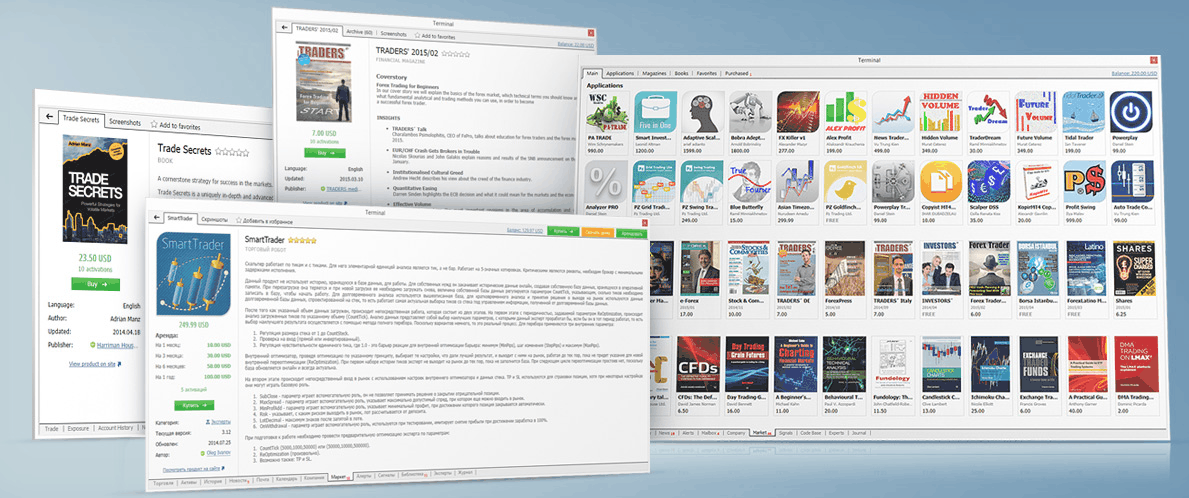Open Analyzer PRO percent-sign app
The width and height of the screenshot is (1189, 498).
pos(607,180)
